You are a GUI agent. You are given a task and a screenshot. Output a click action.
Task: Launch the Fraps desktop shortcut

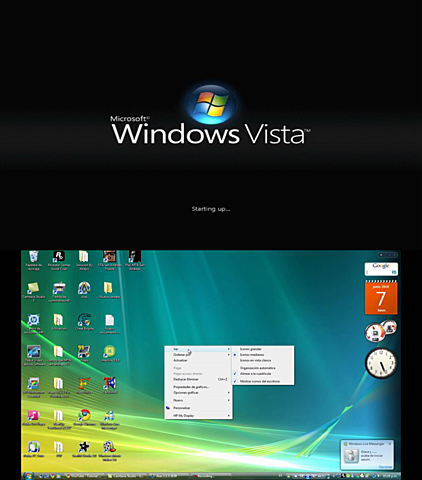(84, 352)
